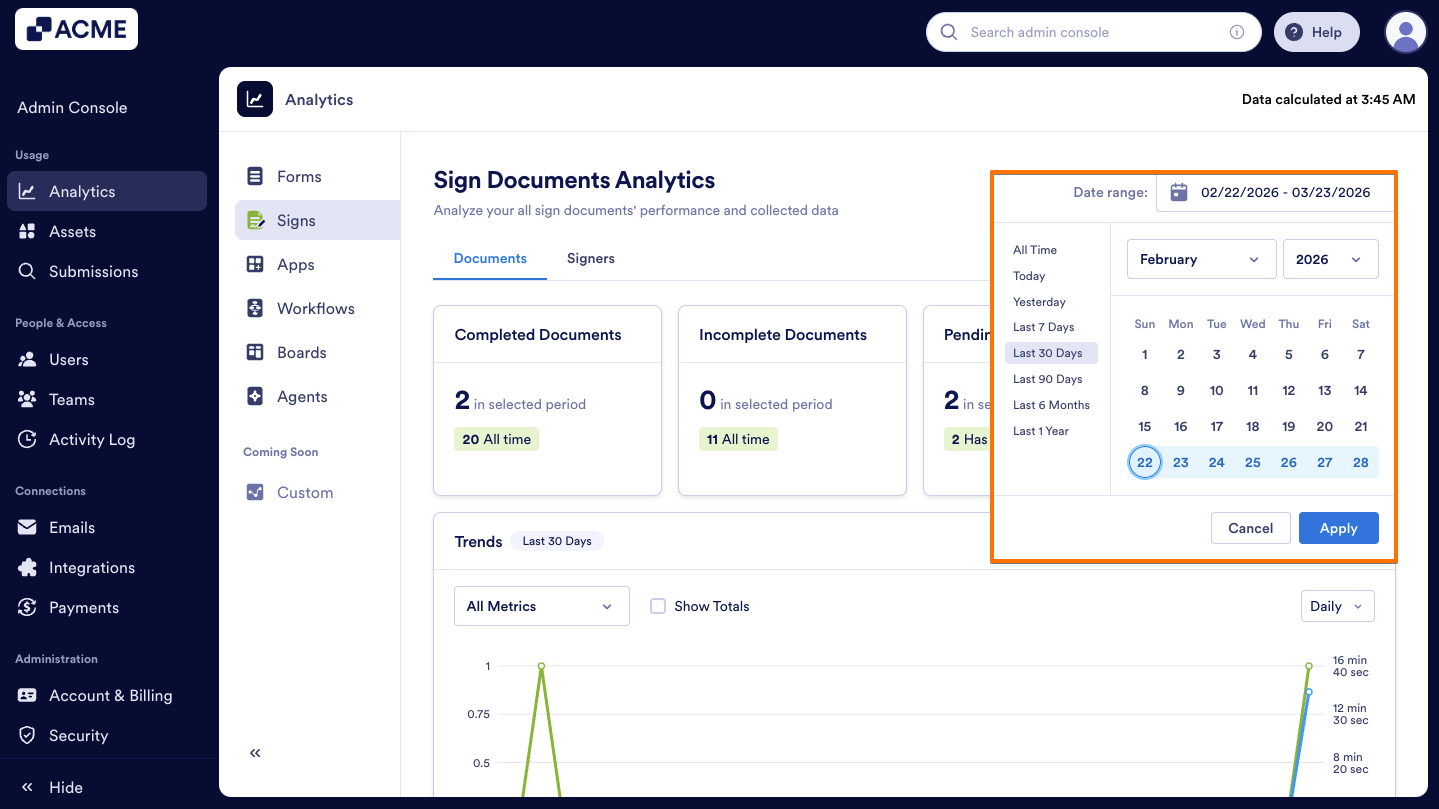Change the Daily granularity dropdown
The image size is (1439, 809).
click(1337, 606)
